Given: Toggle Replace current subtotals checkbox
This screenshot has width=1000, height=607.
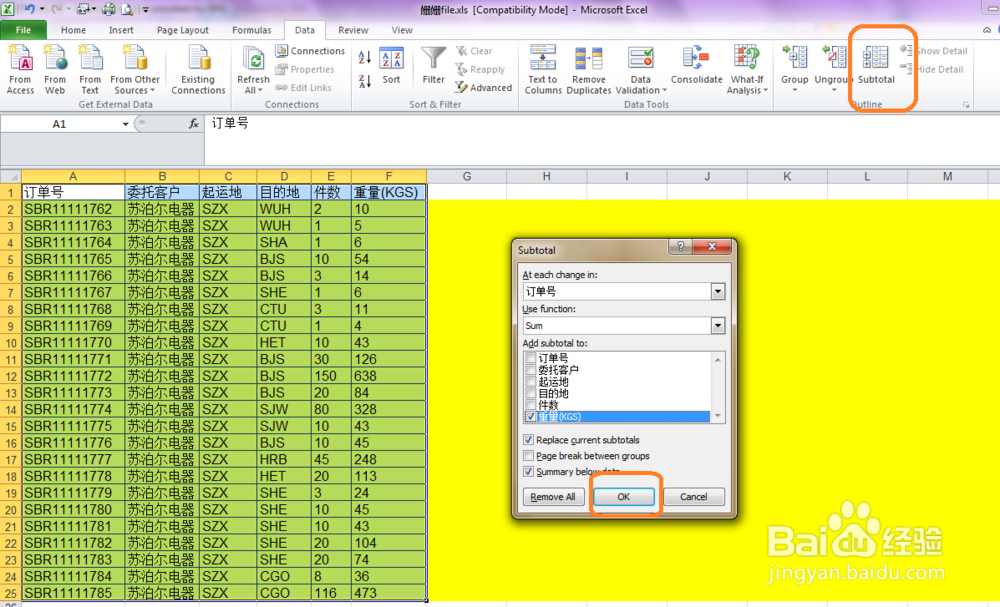Looking at the screenshot, I should coord(528,440).
